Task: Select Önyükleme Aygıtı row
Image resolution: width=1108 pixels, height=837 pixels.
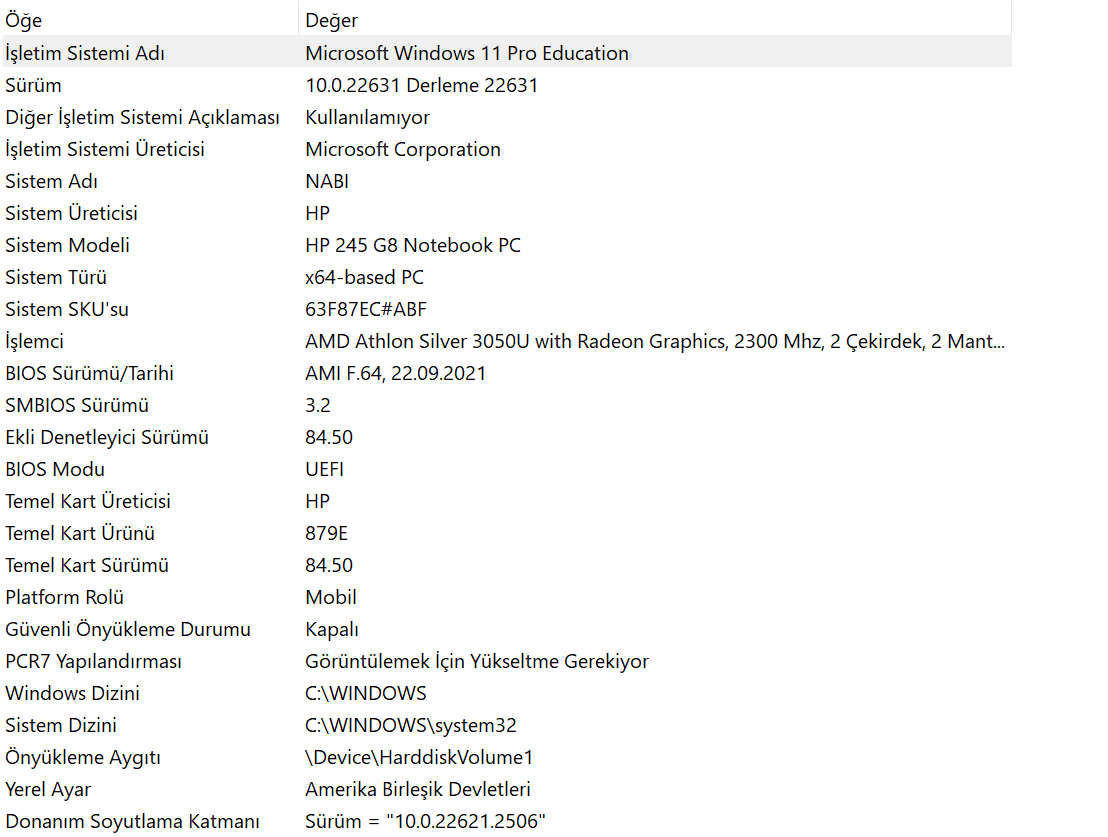Action: (x=507, y=757)
